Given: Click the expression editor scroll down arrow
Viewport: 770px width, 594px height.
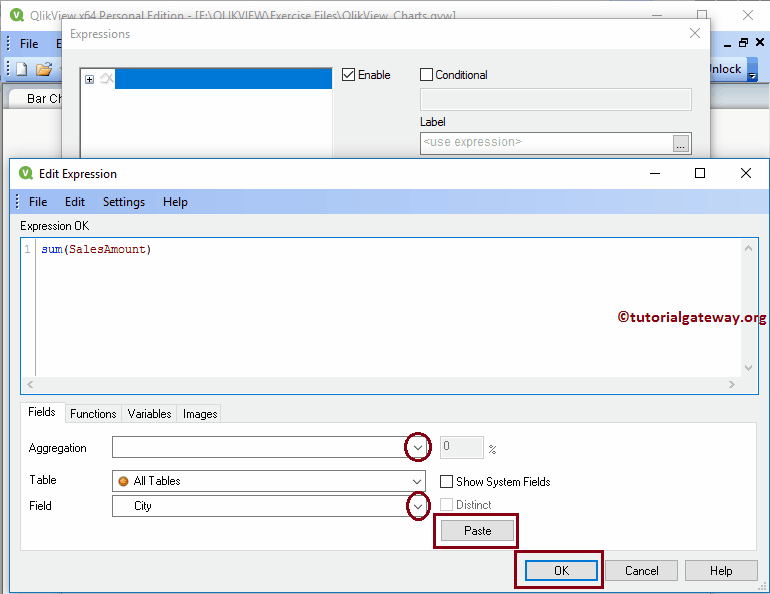Looking at the screenshot, I should point(748,368).
